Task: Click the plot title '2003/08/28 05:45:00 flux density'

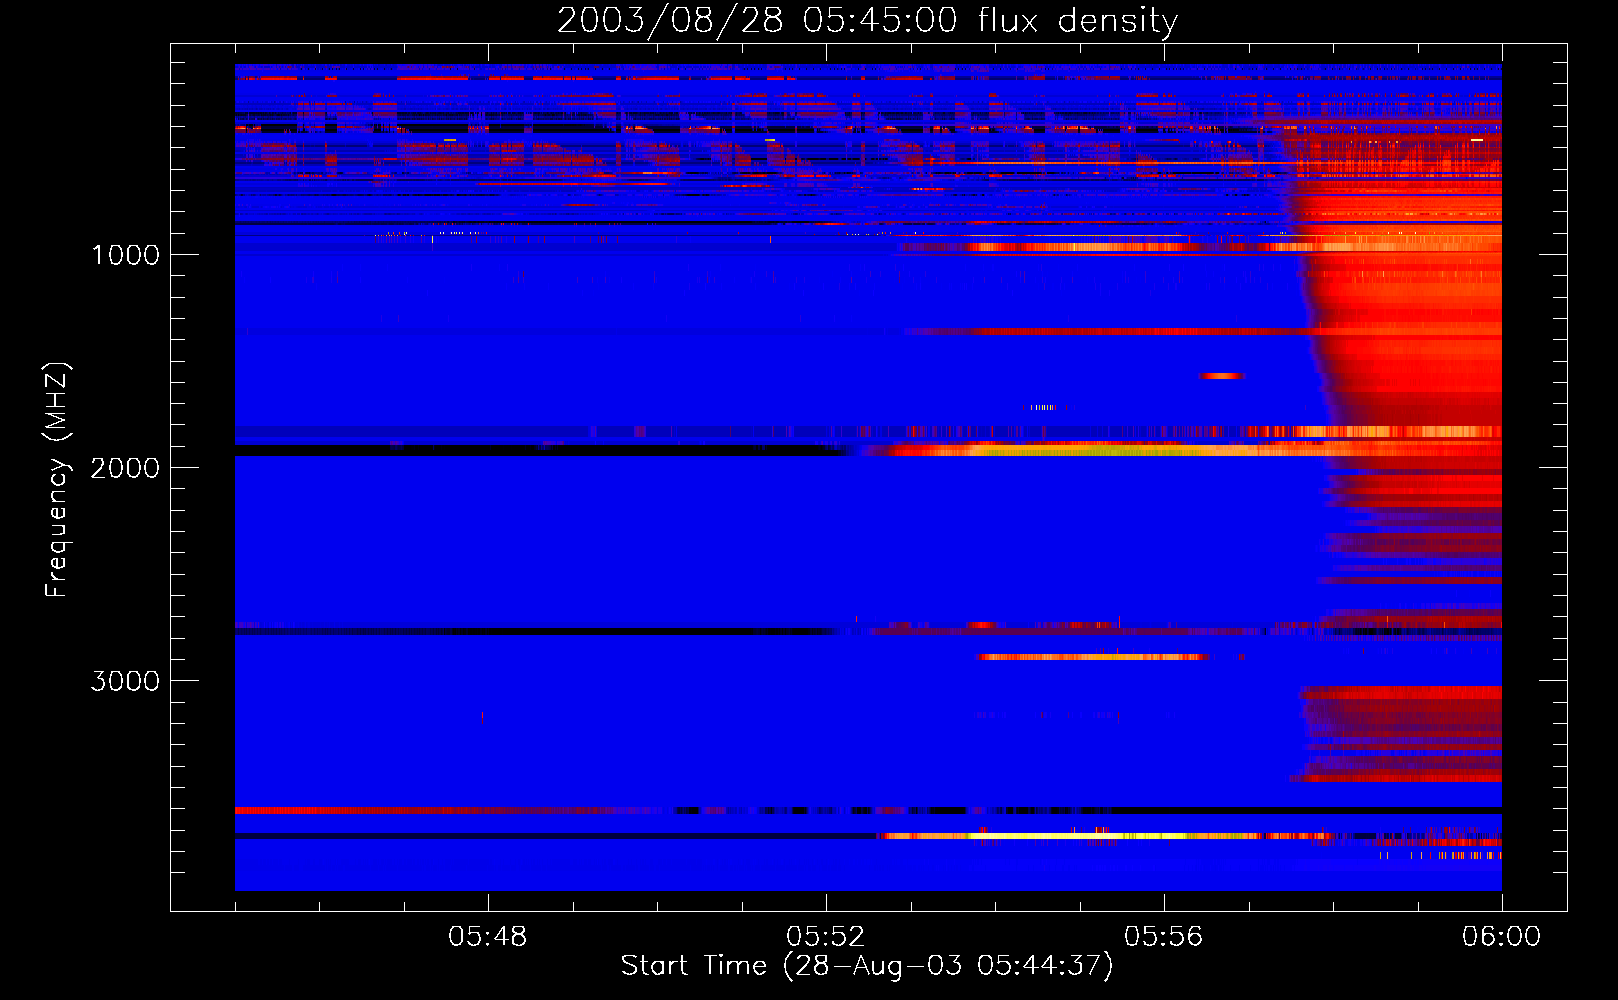Action: tap(867, 20)
